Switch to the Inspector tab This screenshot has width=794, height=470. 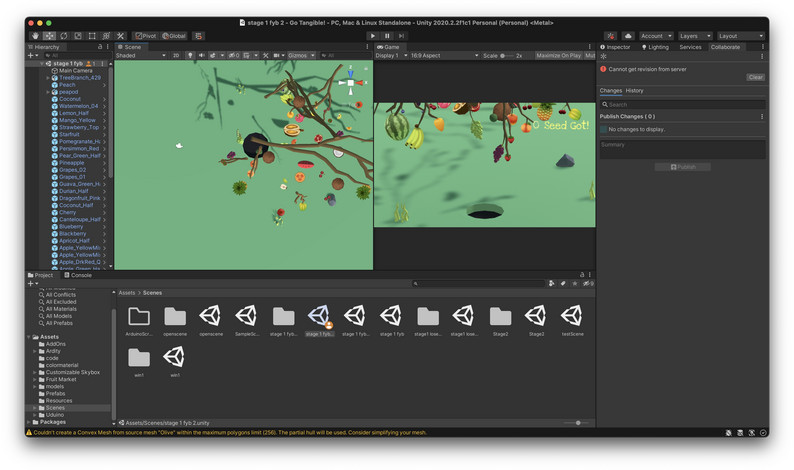[618, 47]
